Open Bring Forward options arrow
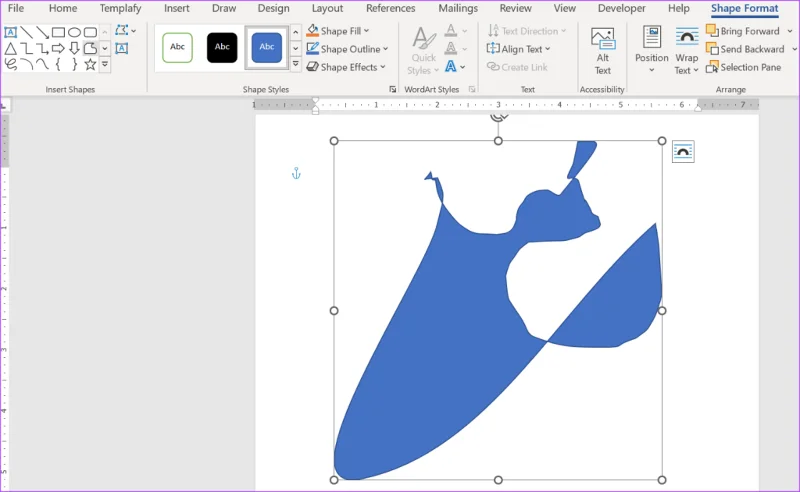The image size is (800, 492). tap(790, 31)
